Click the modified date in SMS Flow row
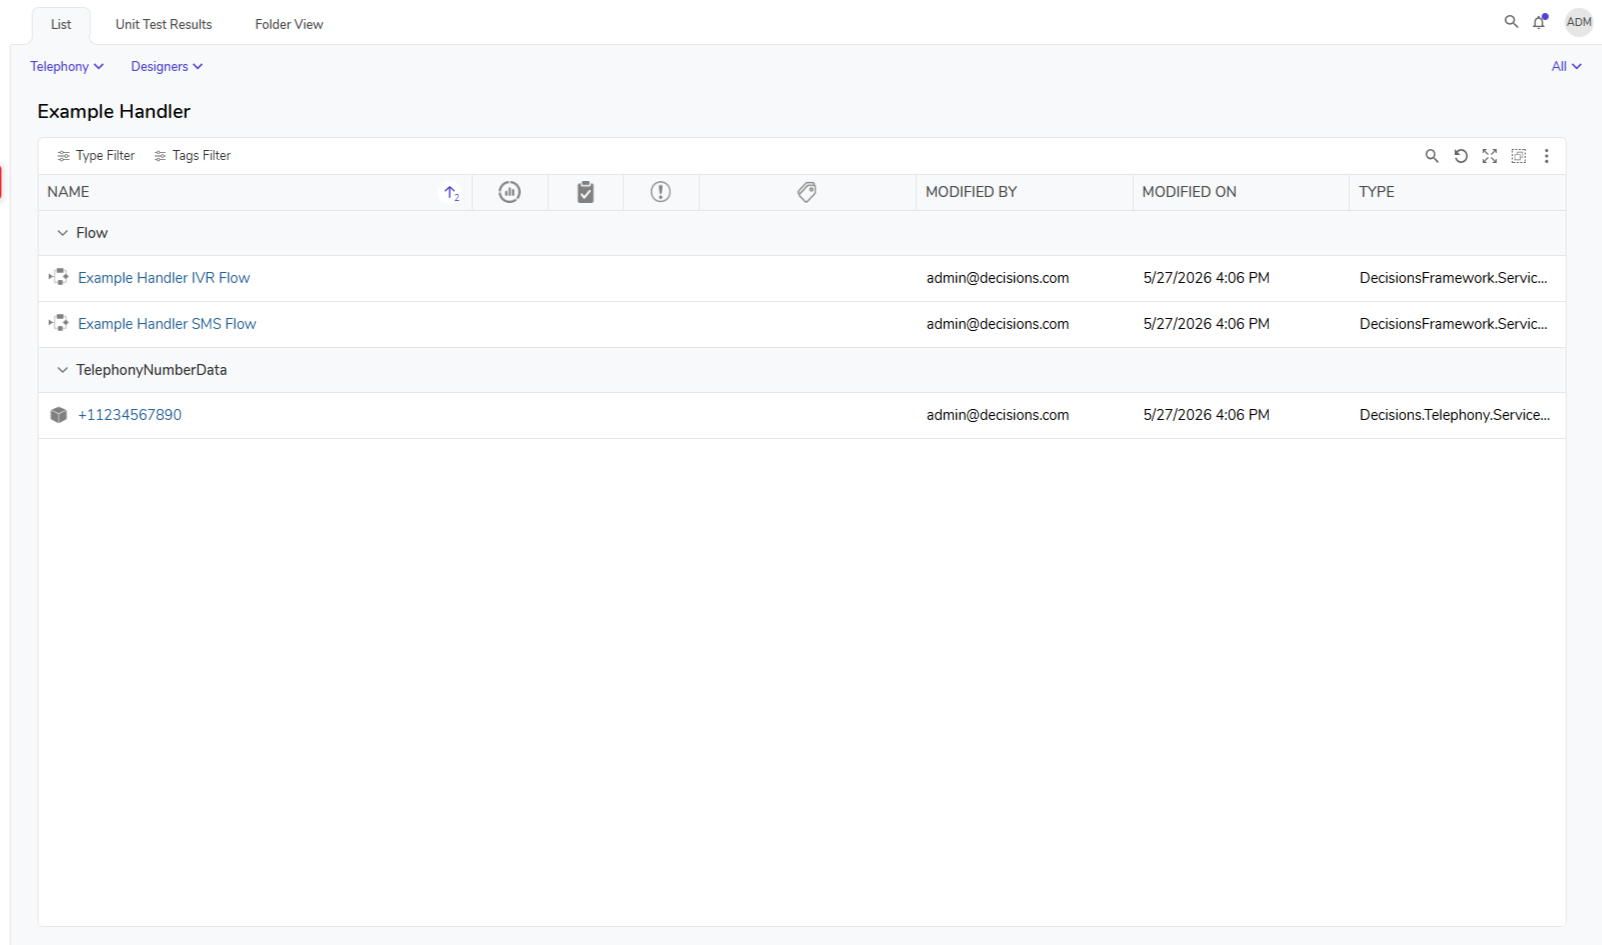This screenshot has width=1602, height=945. pos(1206,324)
